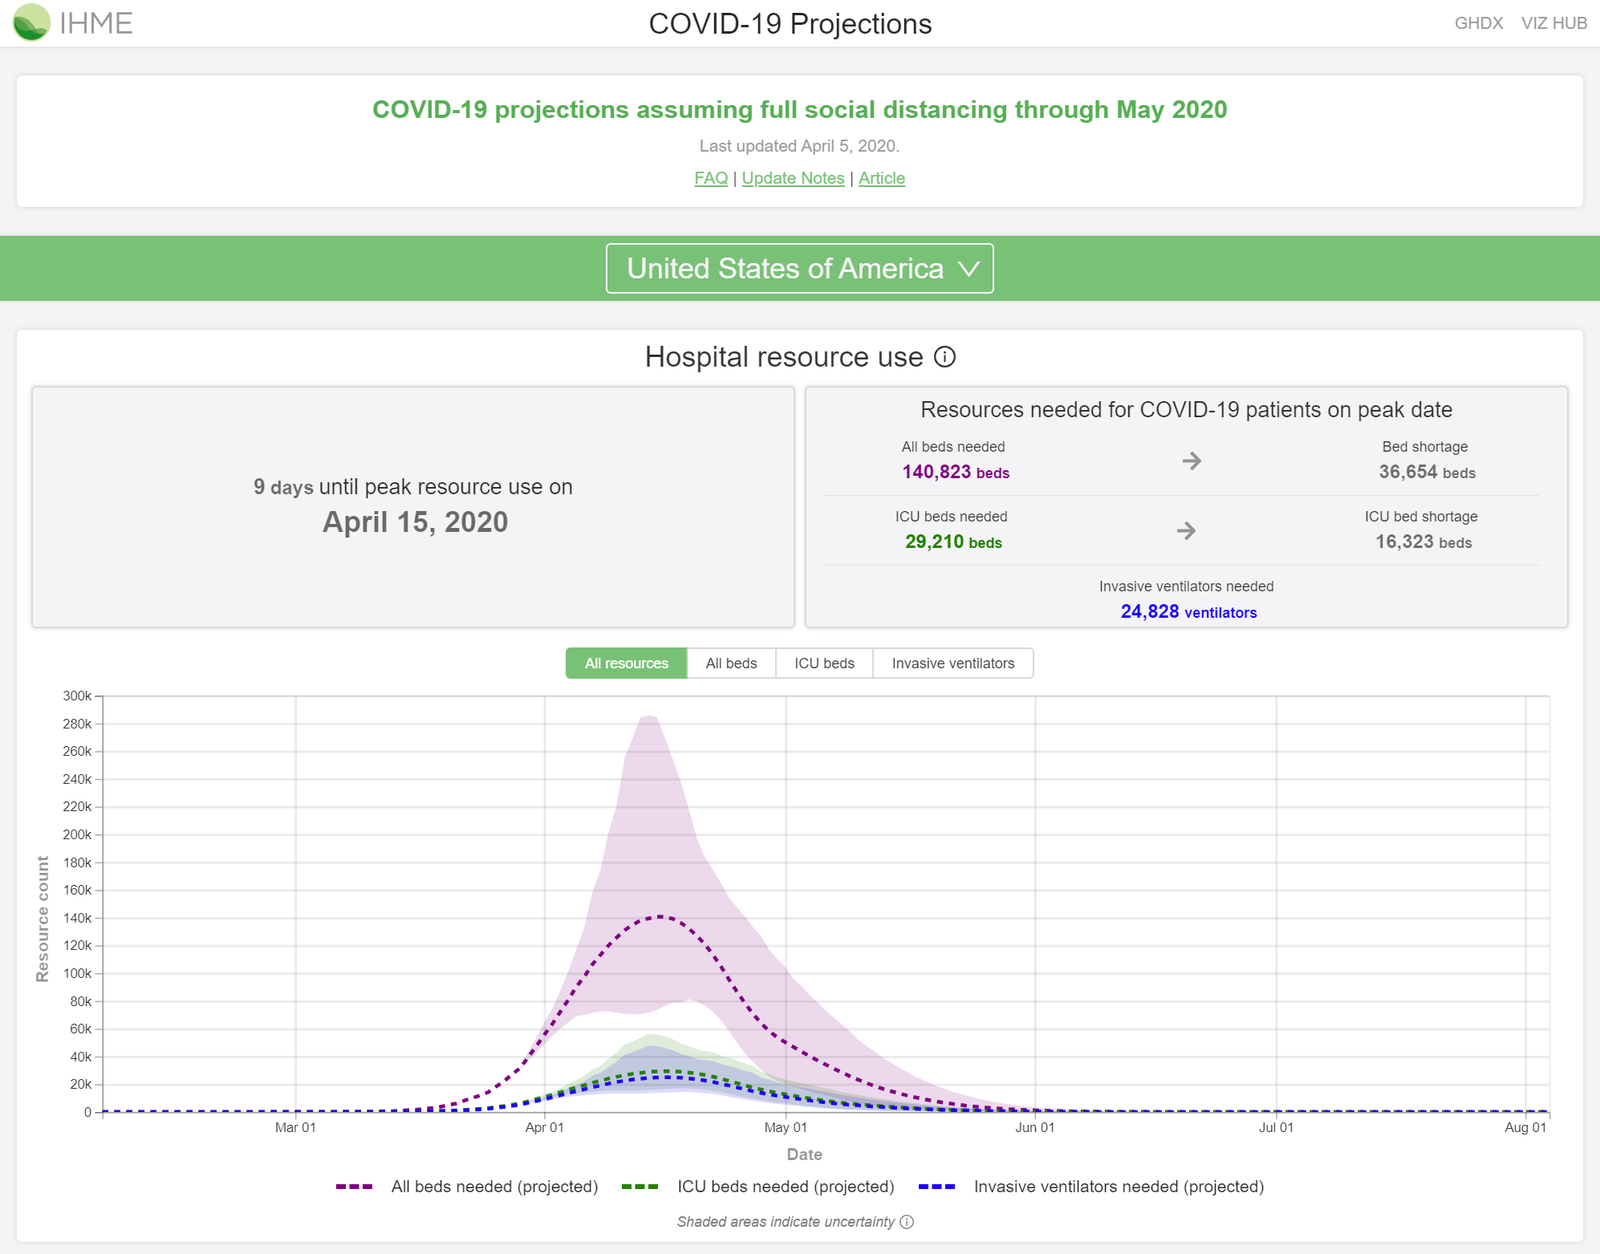
Task: Select the Invasive ventilators tab
Action: pos(953,663)
